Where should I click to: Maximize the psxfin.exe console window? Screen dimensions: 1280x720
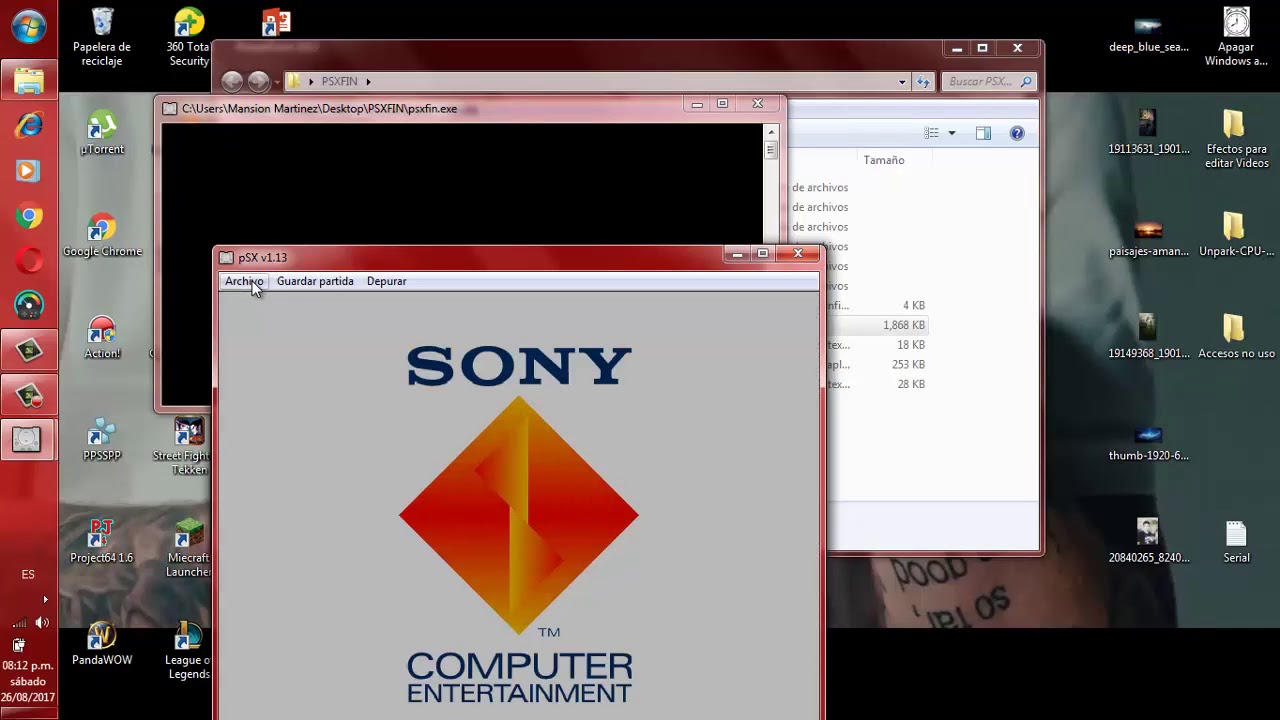click(x=722, y=104)
